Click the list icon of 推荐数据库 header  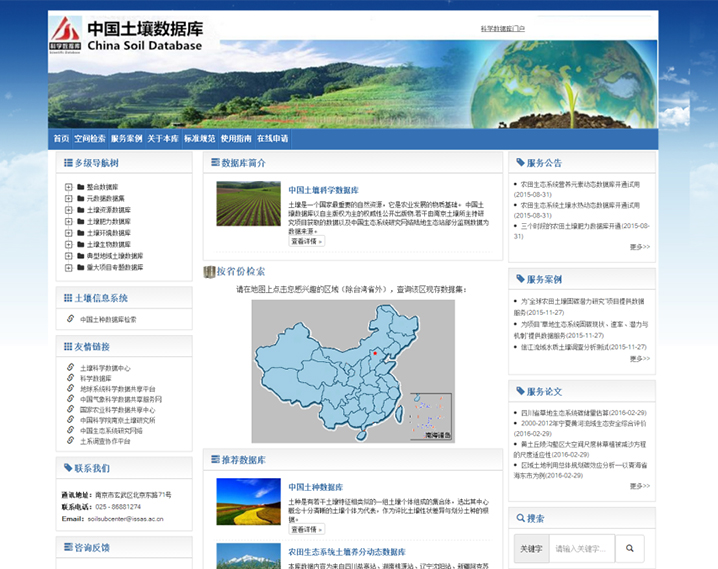click(x=215, y=459)
